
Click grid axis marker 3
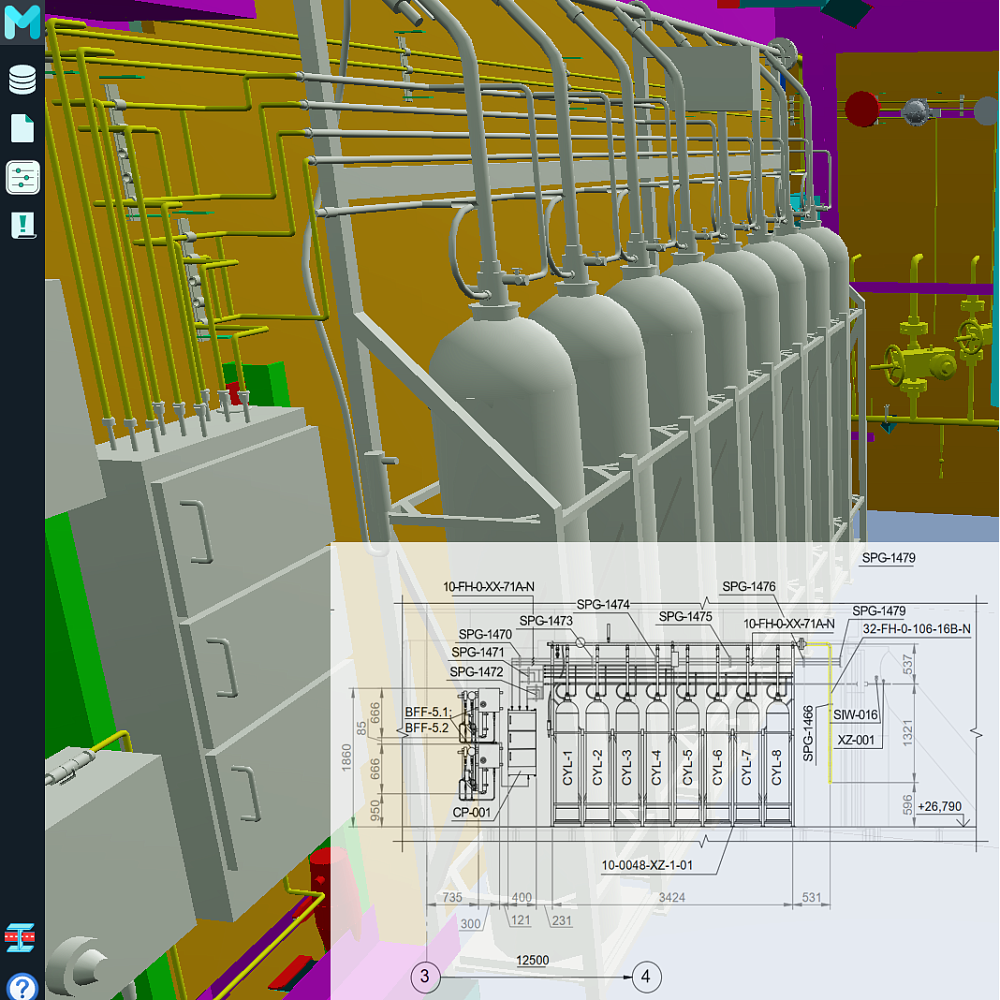click(x=426, y=976)
